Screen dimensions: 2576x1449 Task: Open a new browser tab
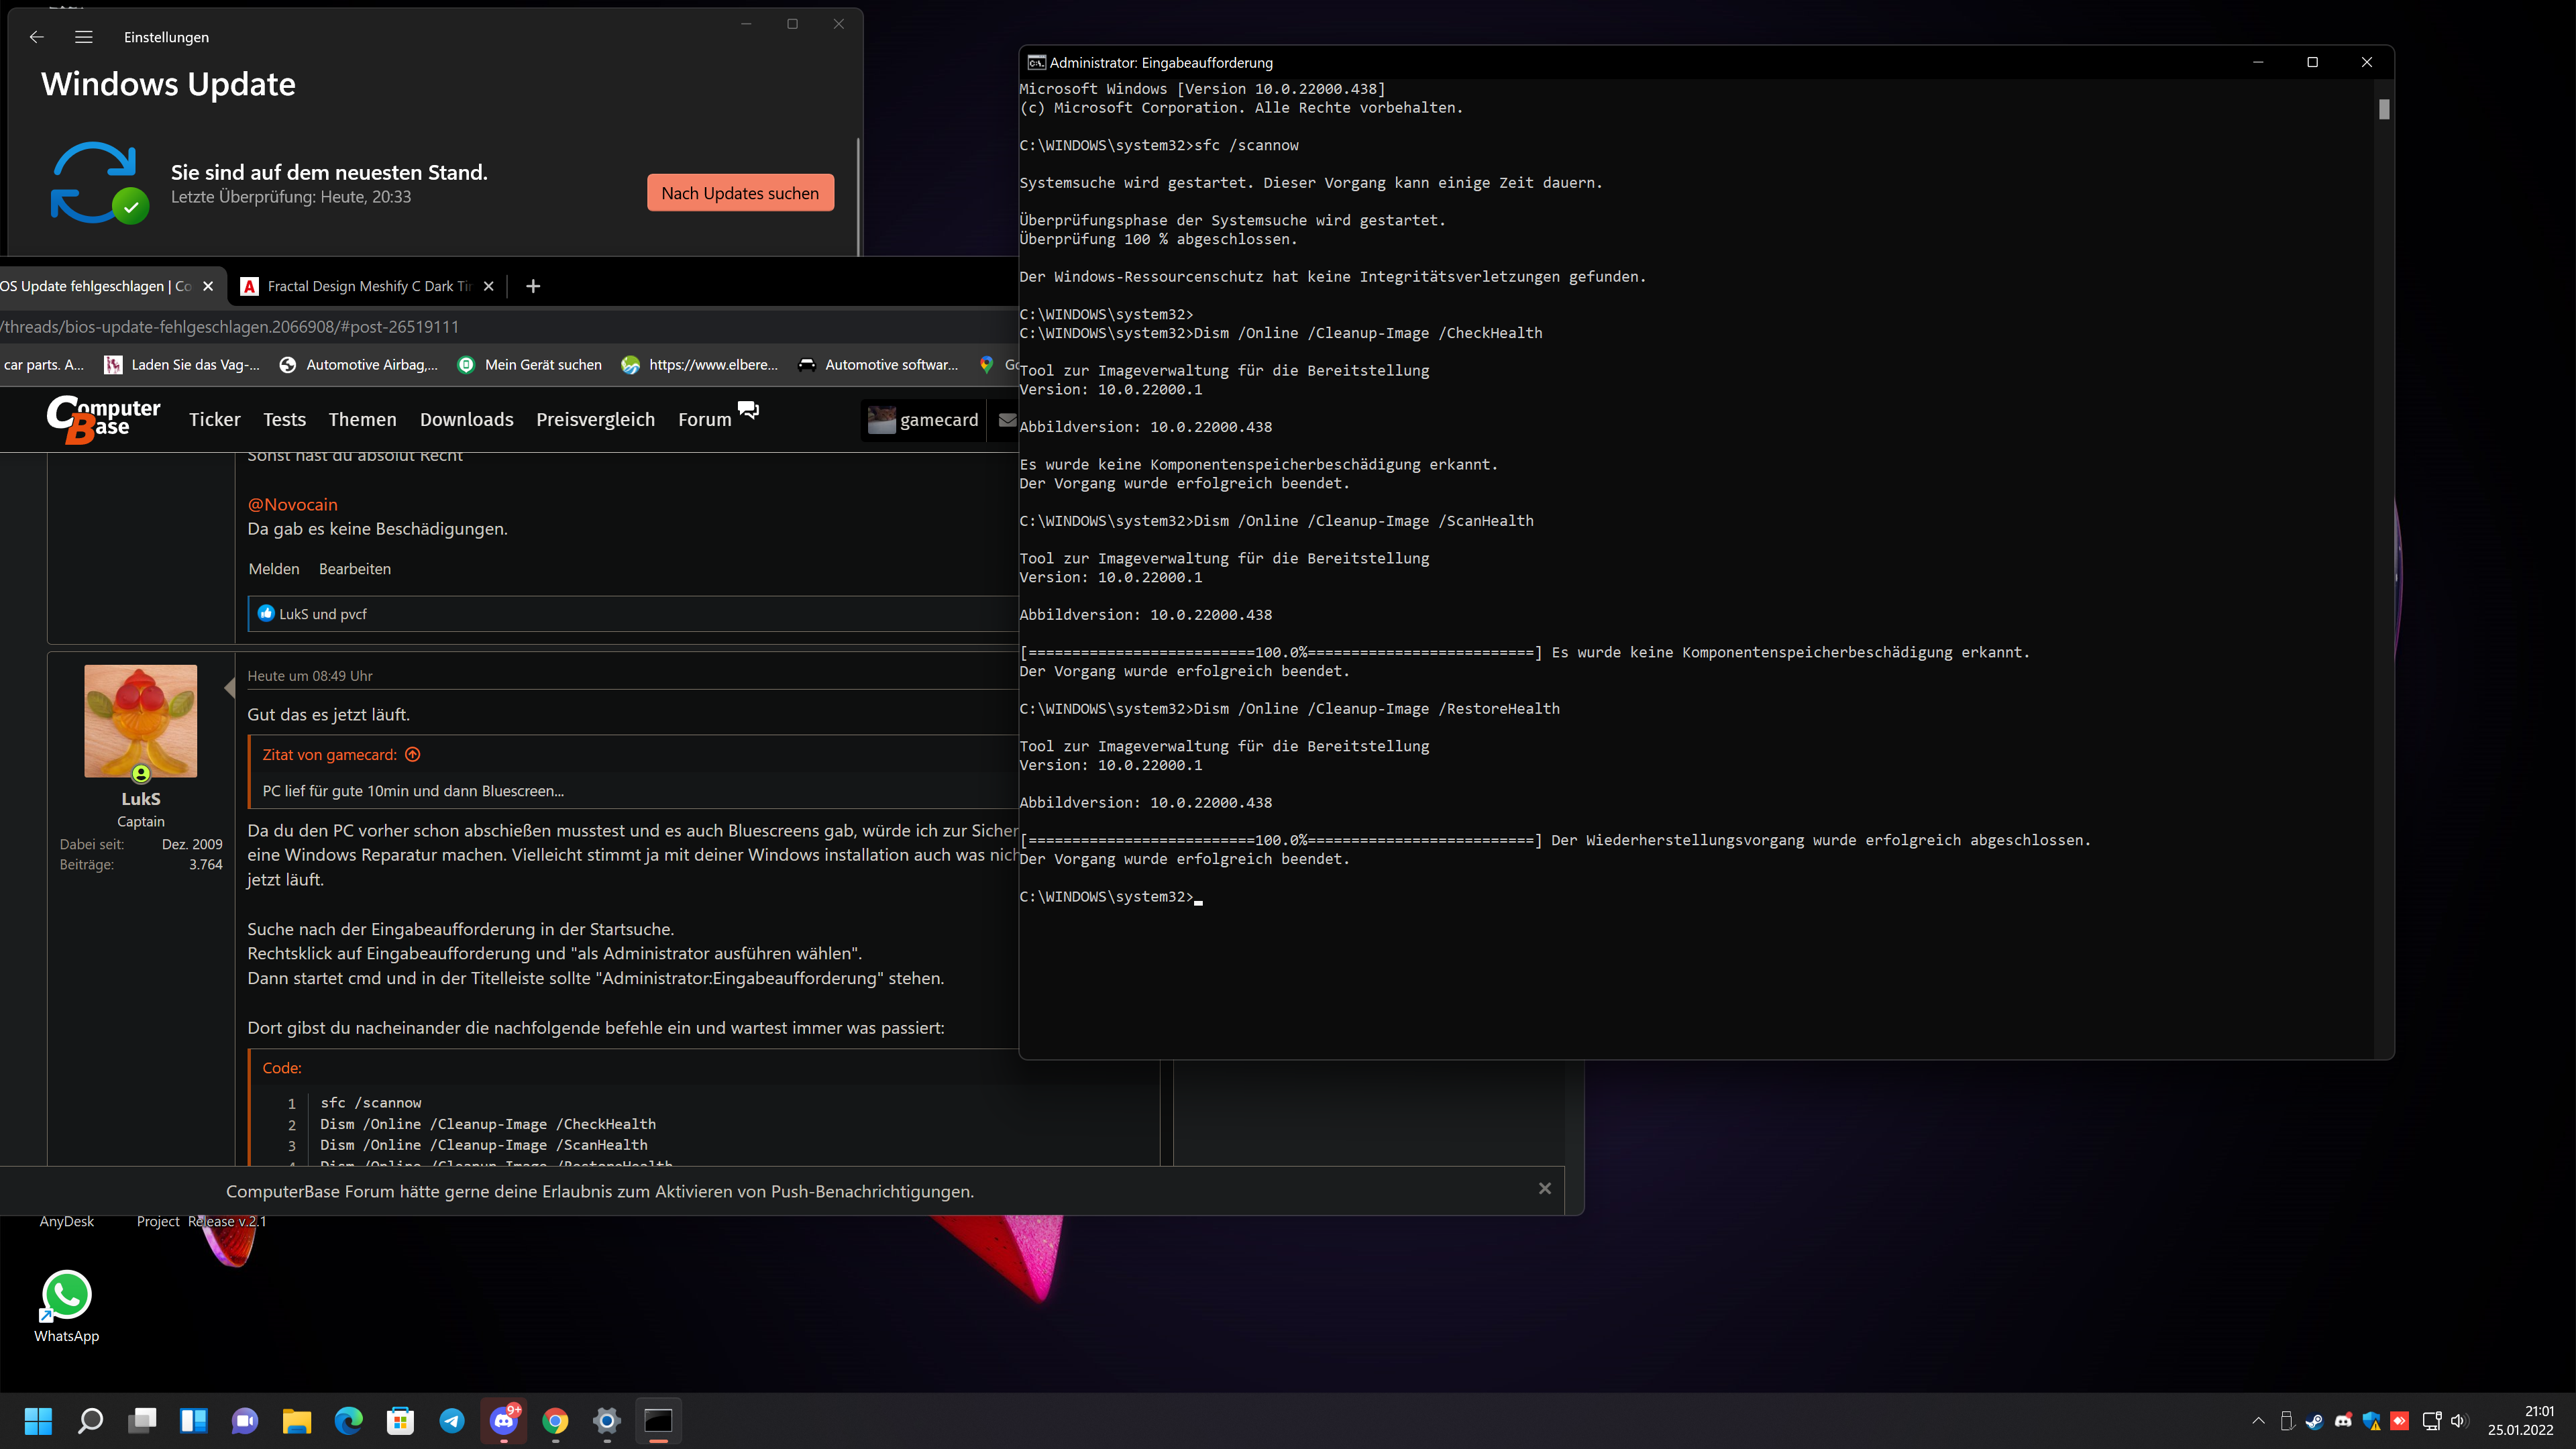click(x=533, y=286)
